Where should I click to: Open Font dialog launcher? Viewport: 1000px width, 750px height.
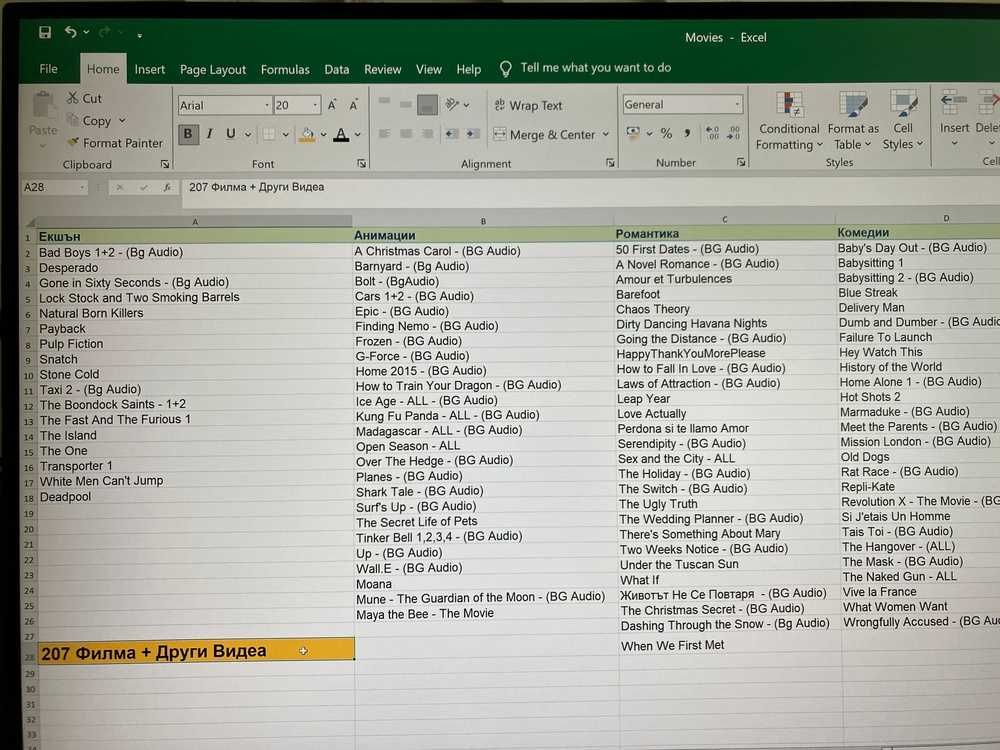point(362,164)
